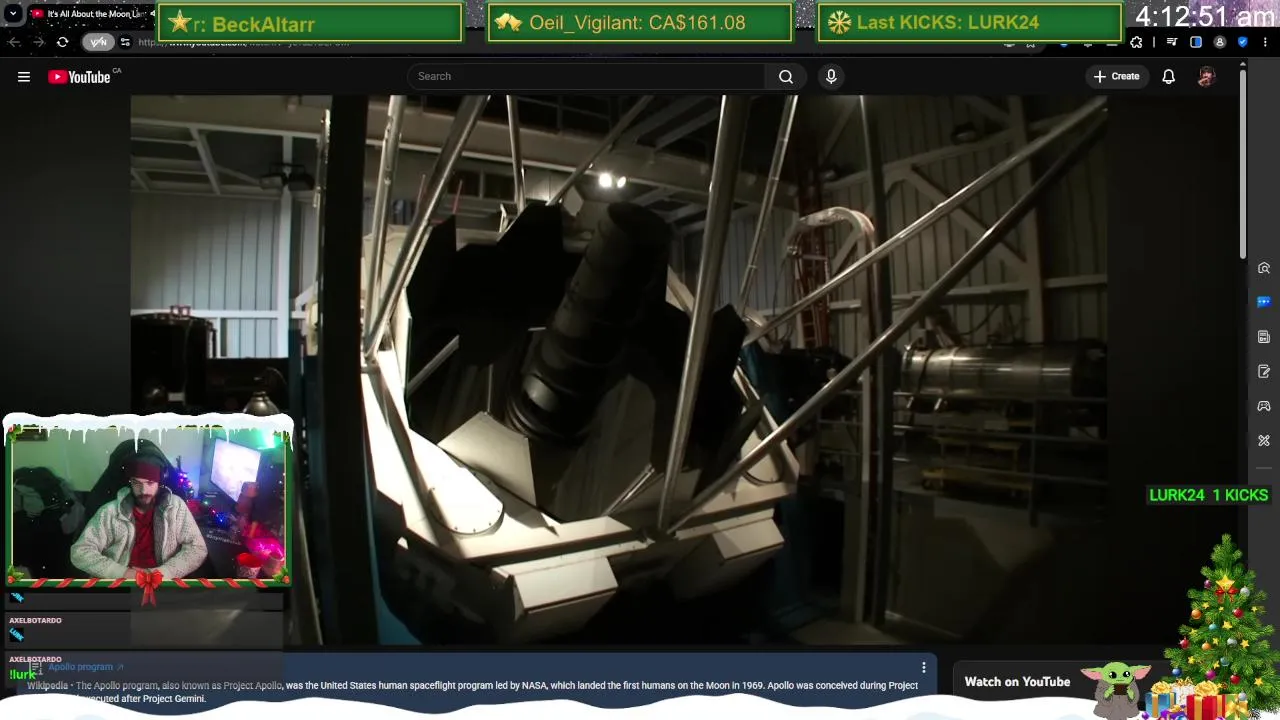Open the sidebar search-house icon
Viewport: 1280px width, 720px height.
(1264, 268)
